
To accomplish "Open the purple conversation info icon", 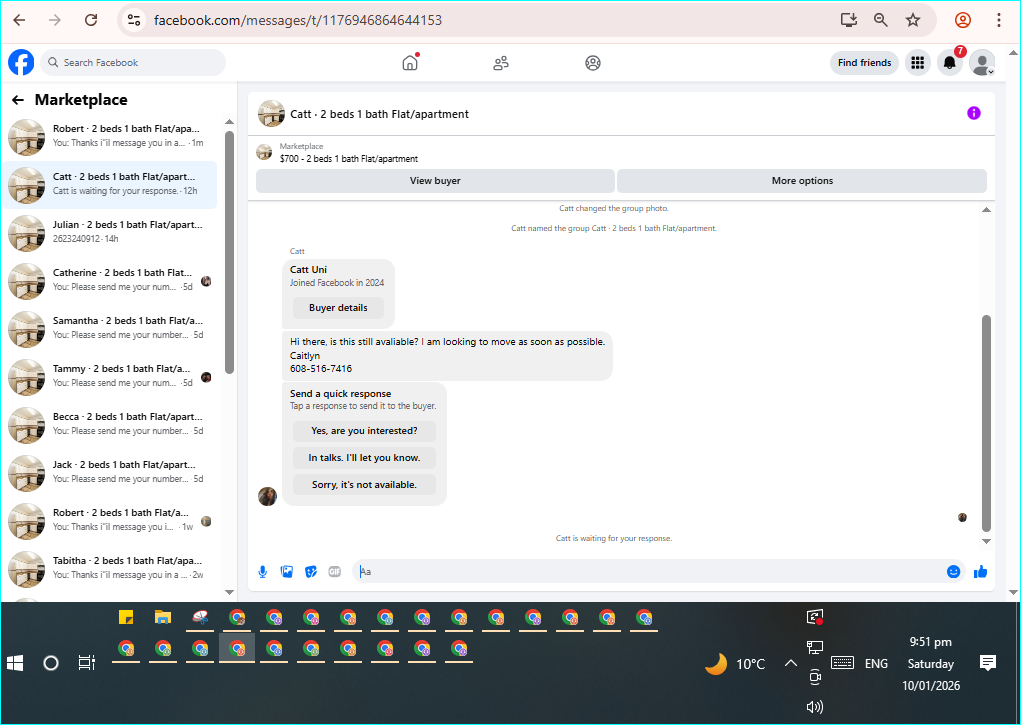I will point(973,113).
